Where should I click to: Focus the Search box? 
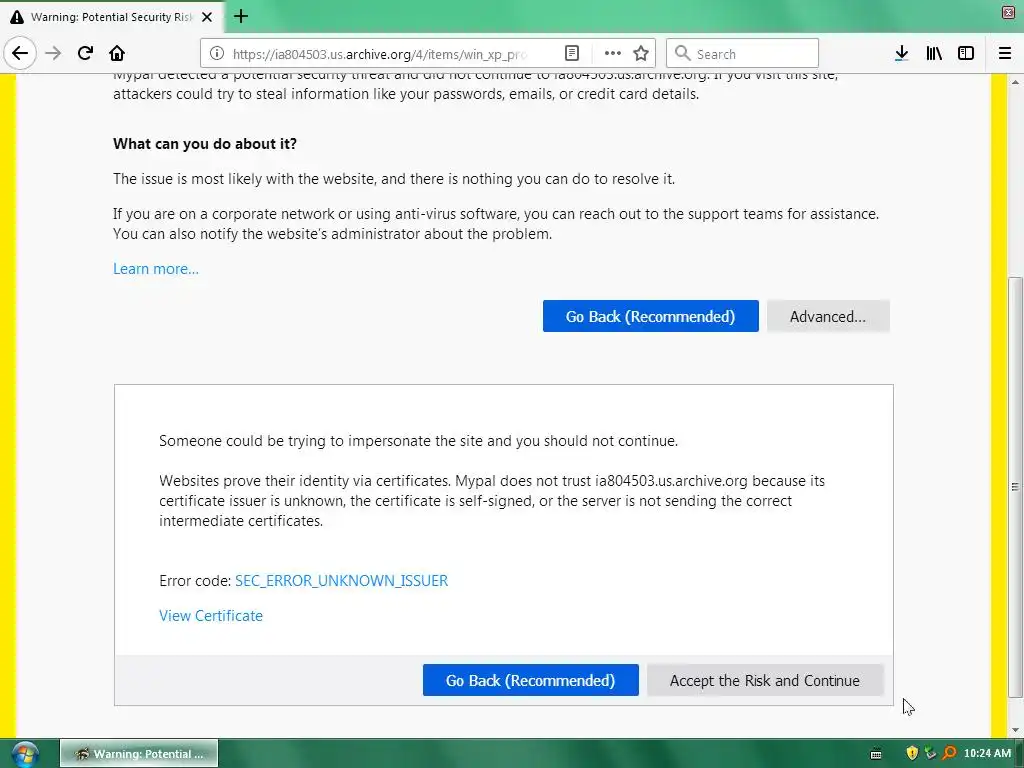[742, 54]
